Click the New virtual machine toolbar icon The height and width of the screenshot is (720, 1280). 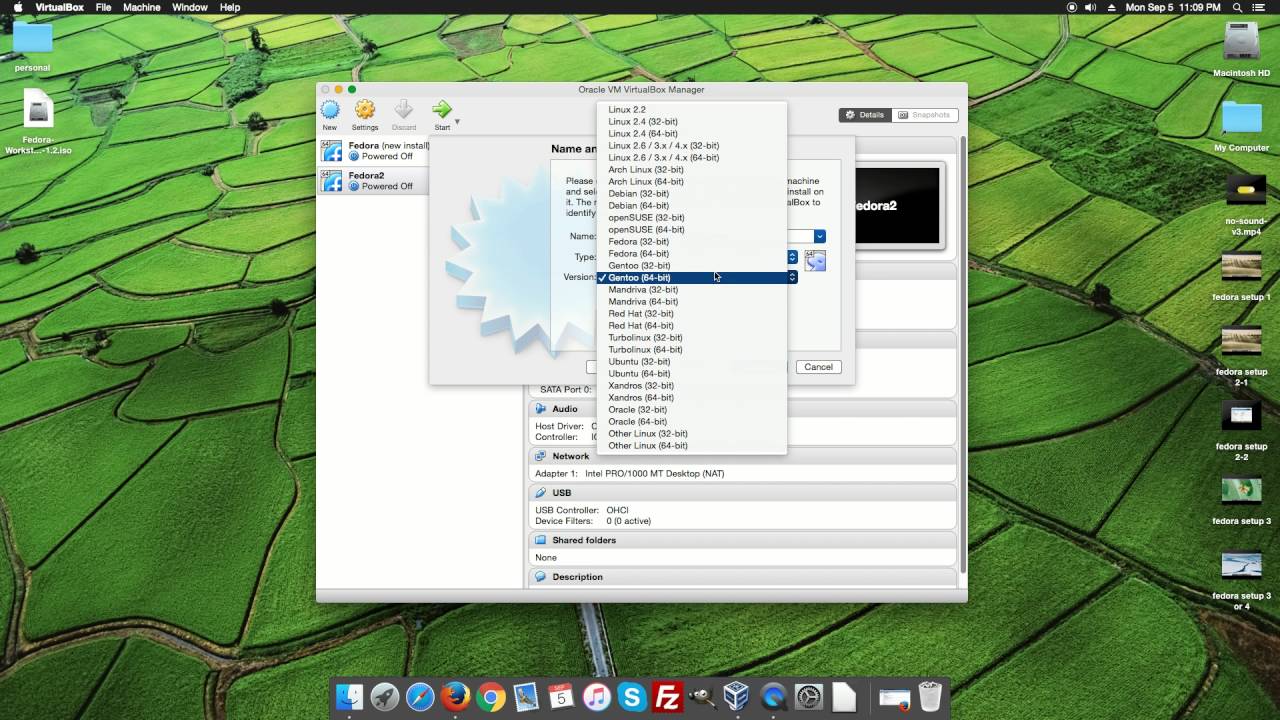[330, 110]
